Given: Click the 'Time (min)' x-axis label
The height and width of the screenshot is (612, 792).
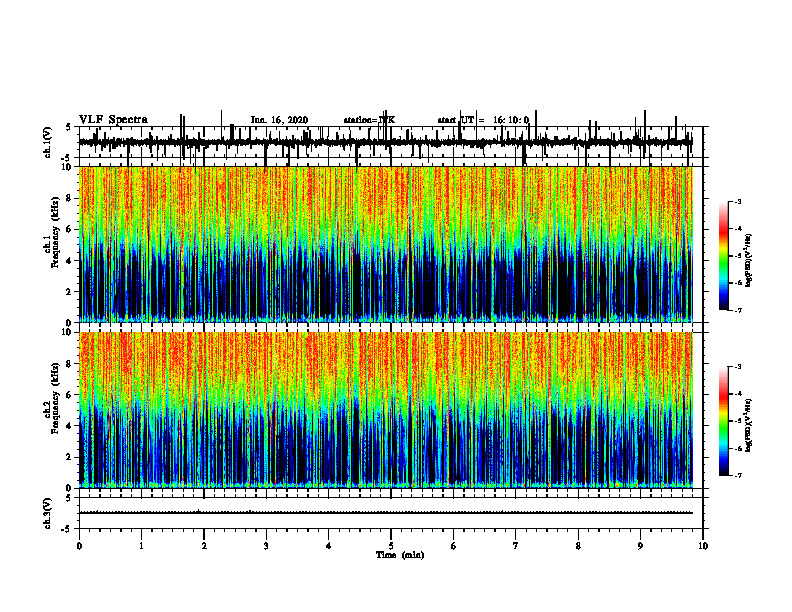Looking at the screenshot, I should [x=400, y=555].
